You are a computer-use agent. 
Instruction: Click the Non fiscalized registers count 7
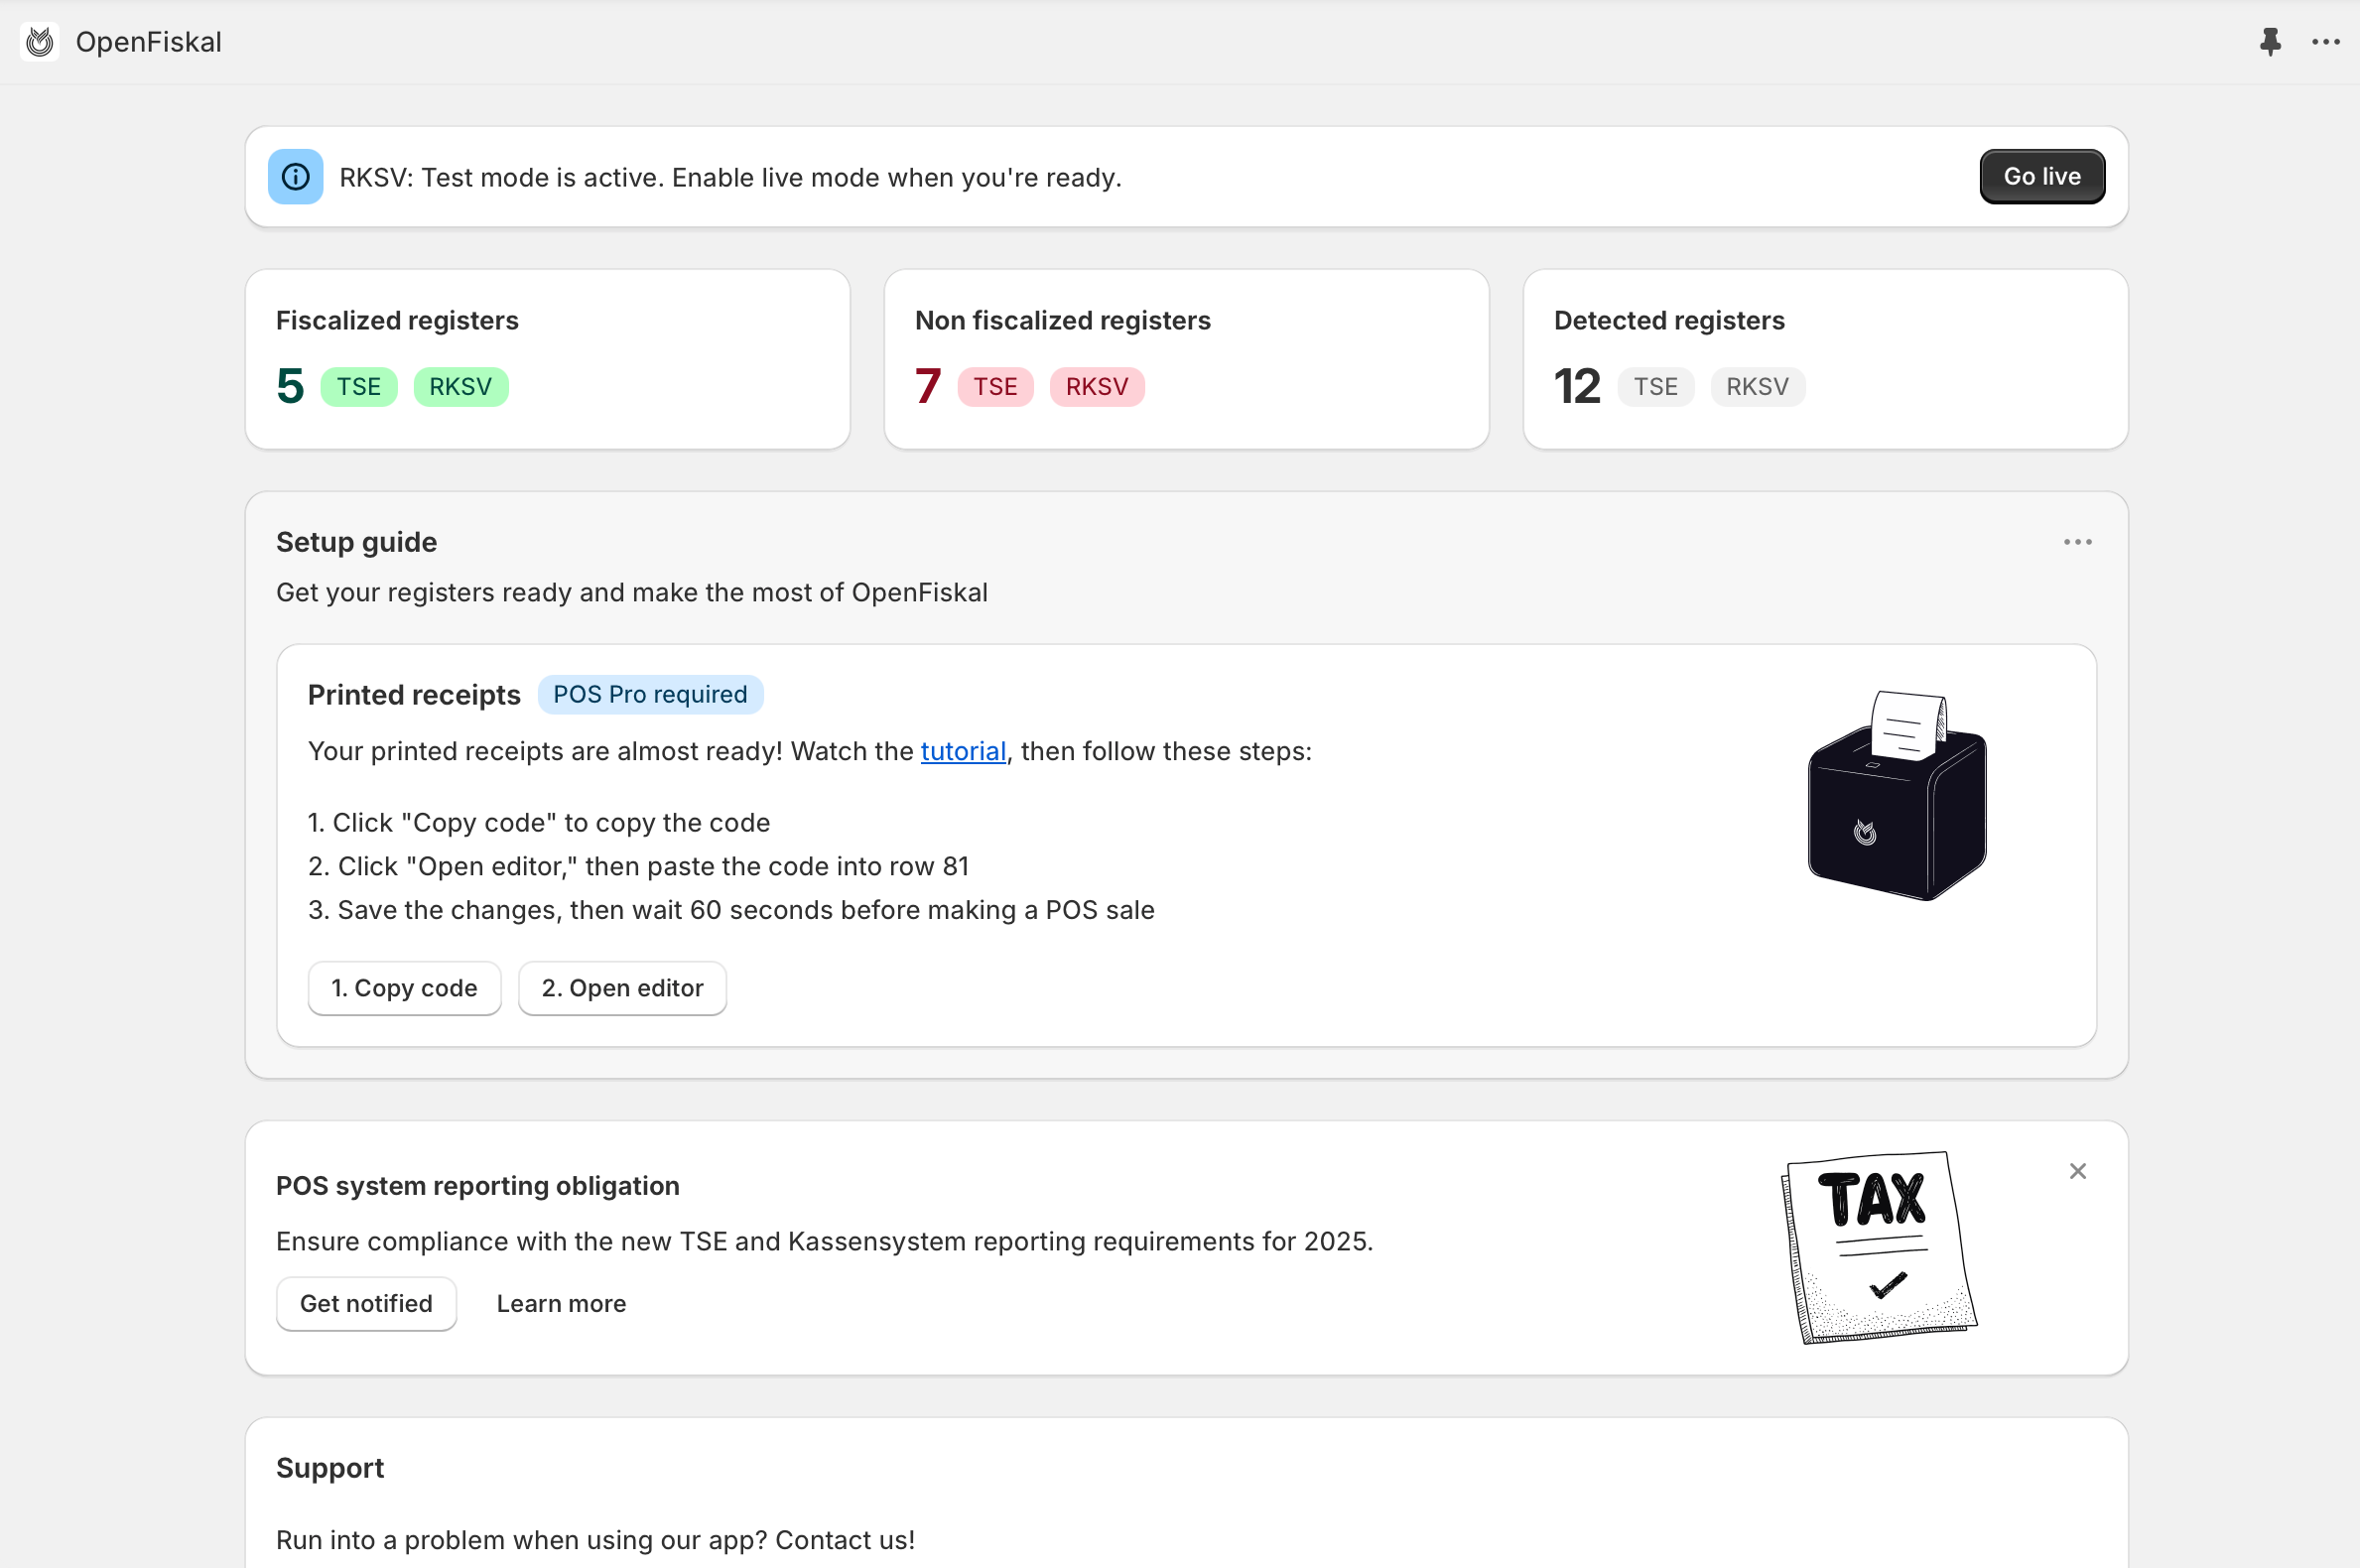point(928,386)
